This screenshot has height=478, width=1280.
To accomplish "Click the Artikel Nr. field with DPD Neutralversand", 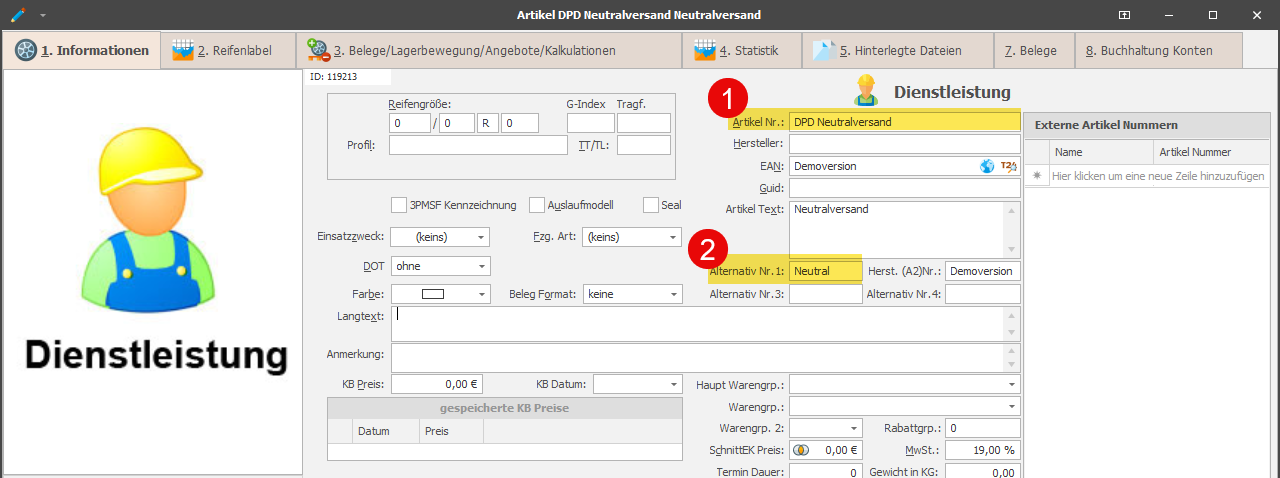I will pyautogui.click(x=904, y=122).
